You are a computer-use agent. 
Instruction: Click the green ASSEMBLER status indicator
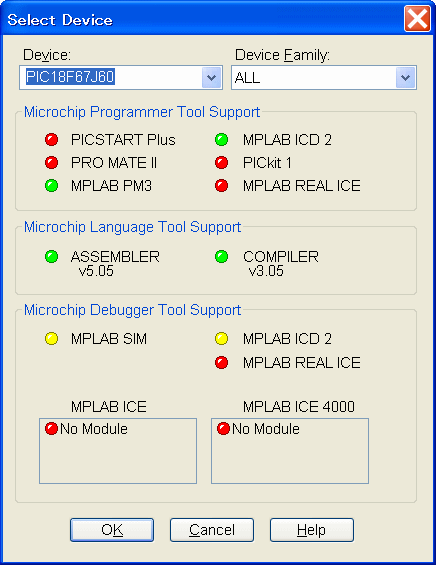pyautogui.click(x=52, y=257)
